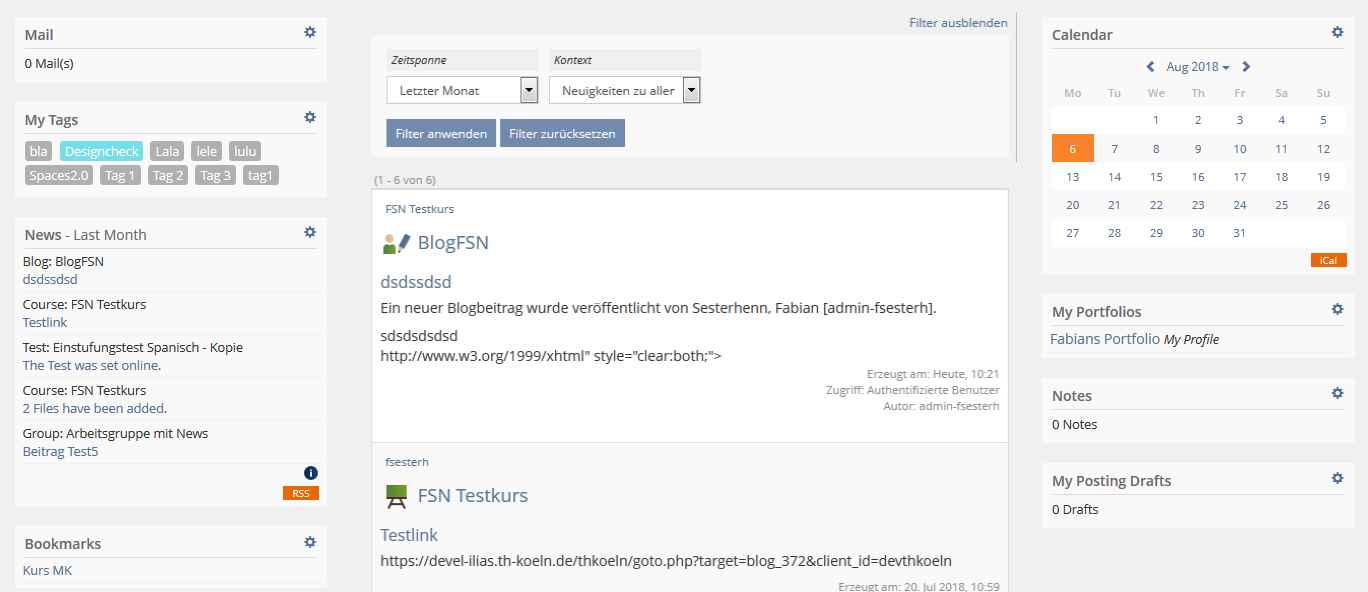
Task: Open the Aug 2018 month selector
Action: pyautogui.click(x=1197, y=67)
